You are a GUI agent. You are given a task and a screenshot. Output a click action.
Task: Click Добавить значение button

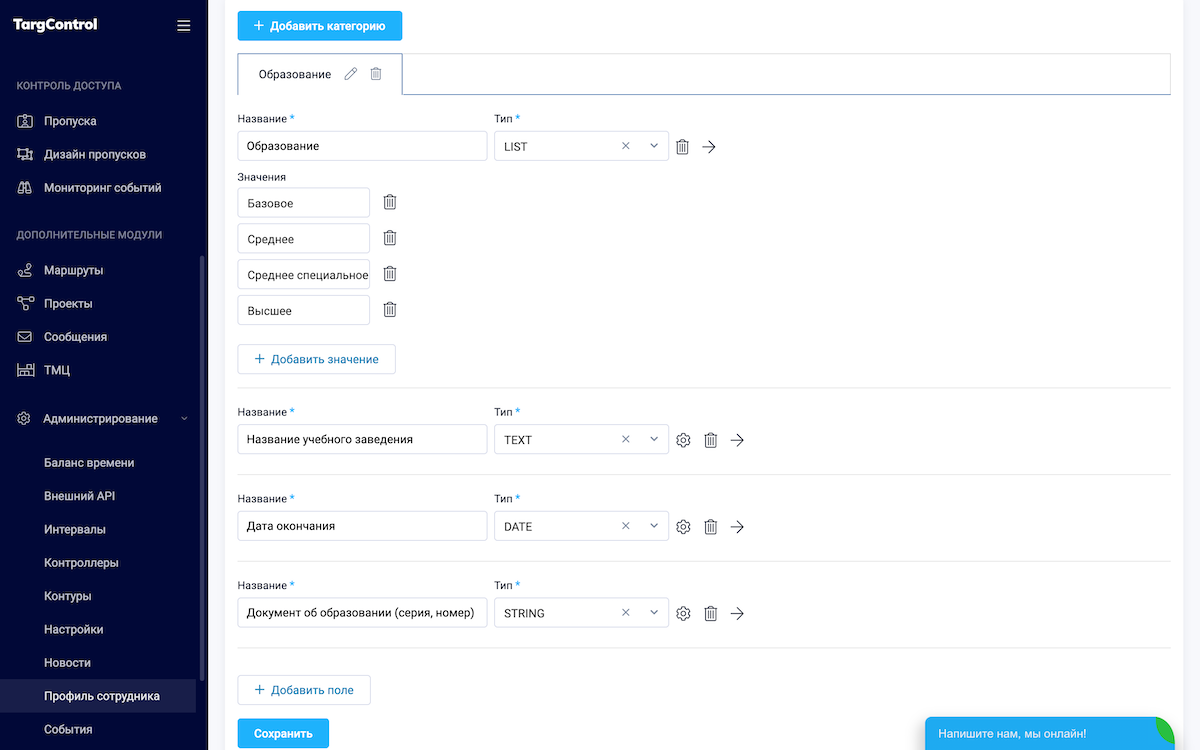[x=316, y=359]
